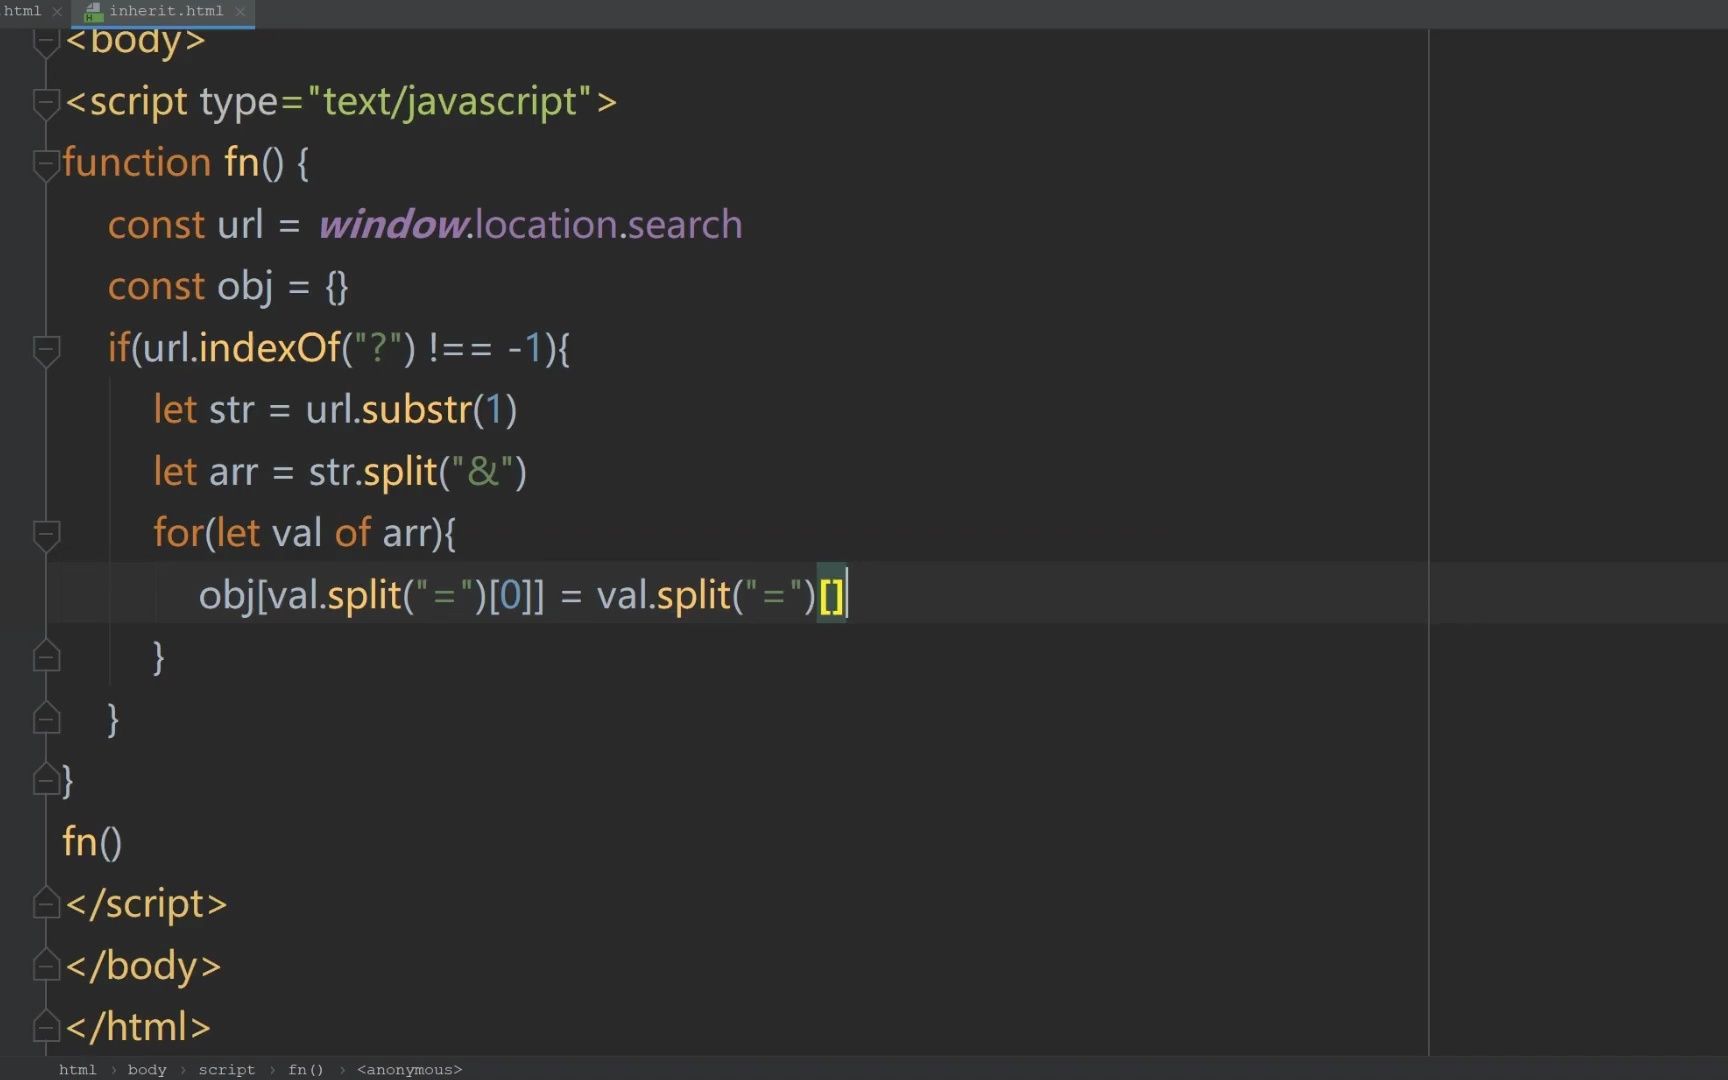The image size is (1728, 1080).
Task: Select 'body' in the breadcrumb bar
Action: (x=147, y=1070)
